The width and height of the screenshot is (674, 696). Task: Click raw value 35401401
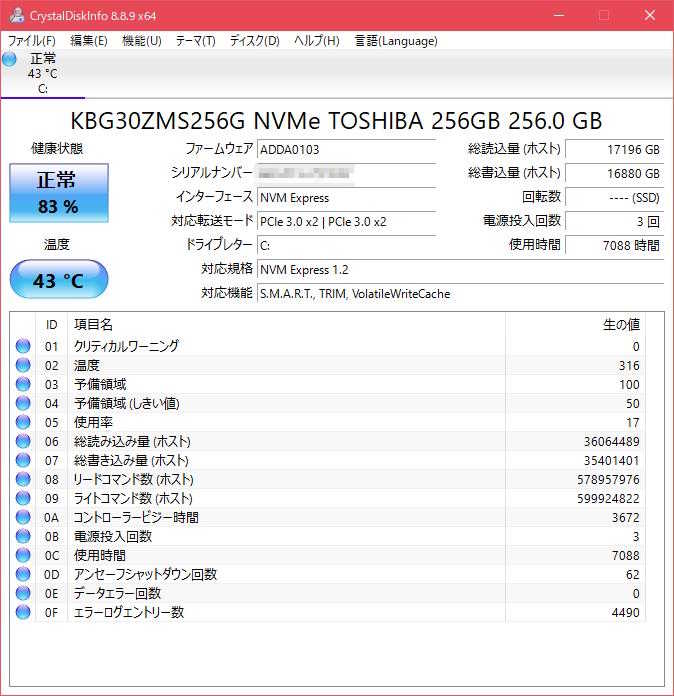coord(611,461)
